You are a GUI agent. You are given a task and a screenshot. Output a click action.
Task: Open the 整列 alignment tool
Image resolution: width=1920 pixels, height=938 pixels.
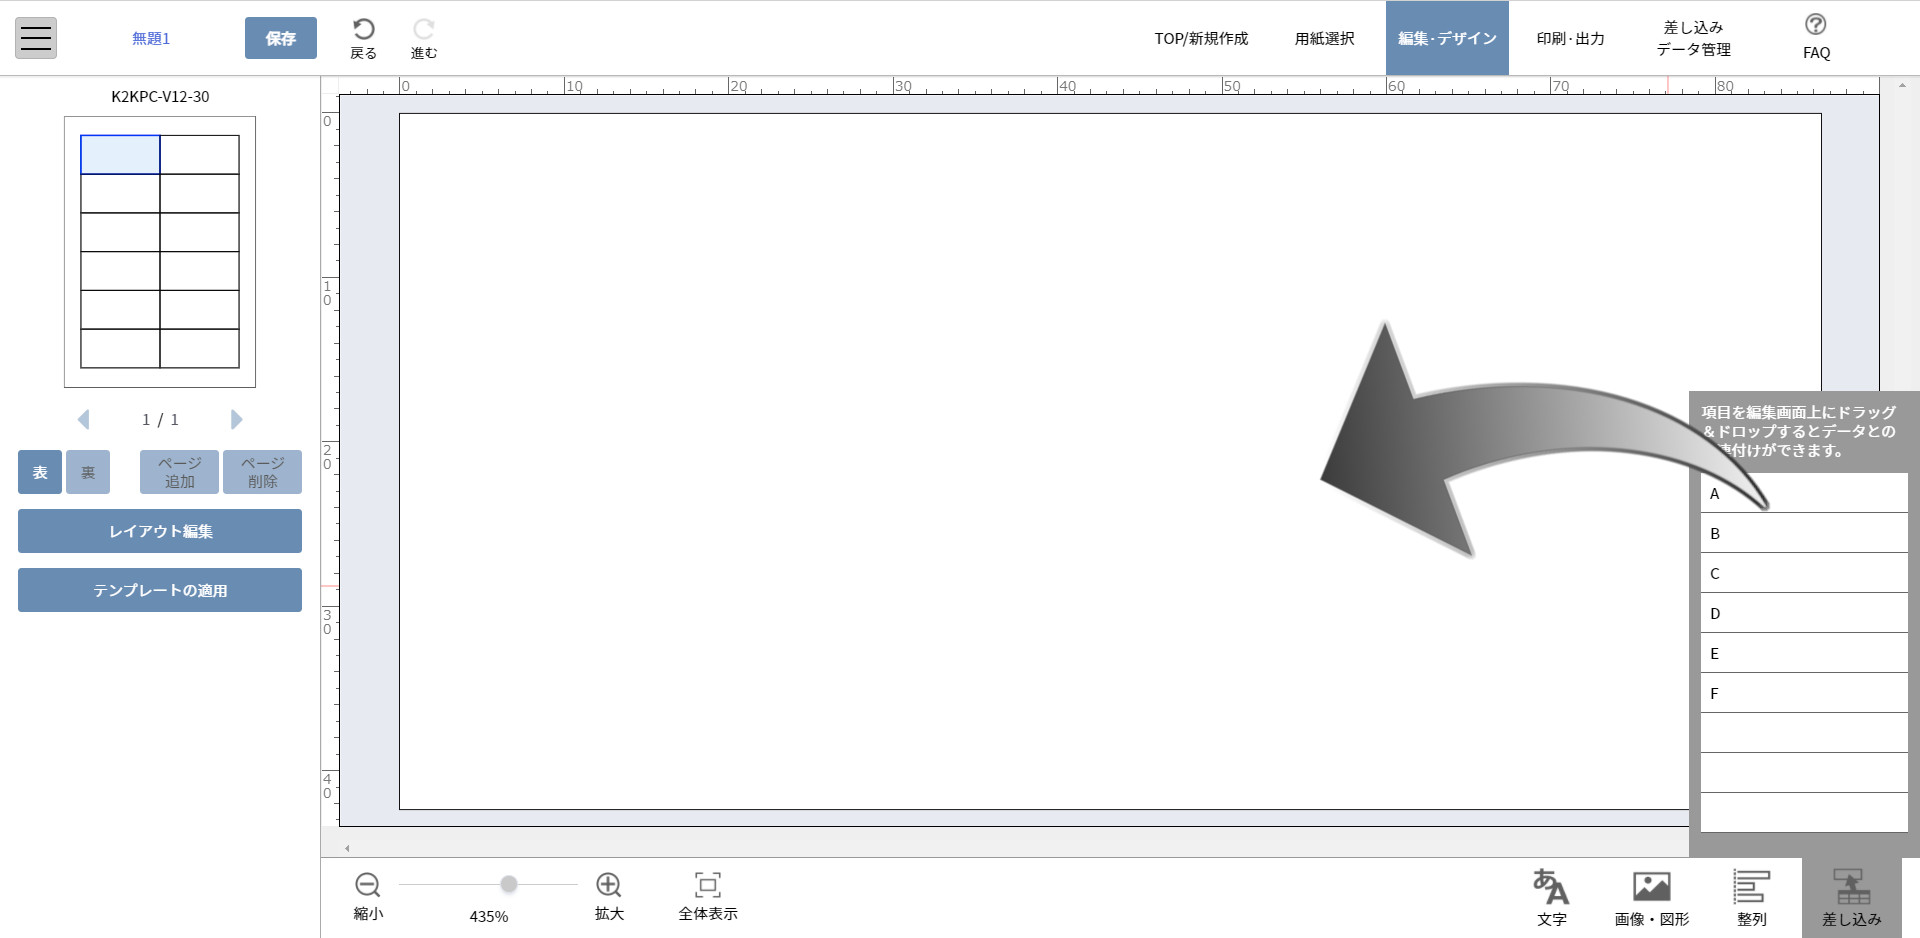coord(1751,887)
